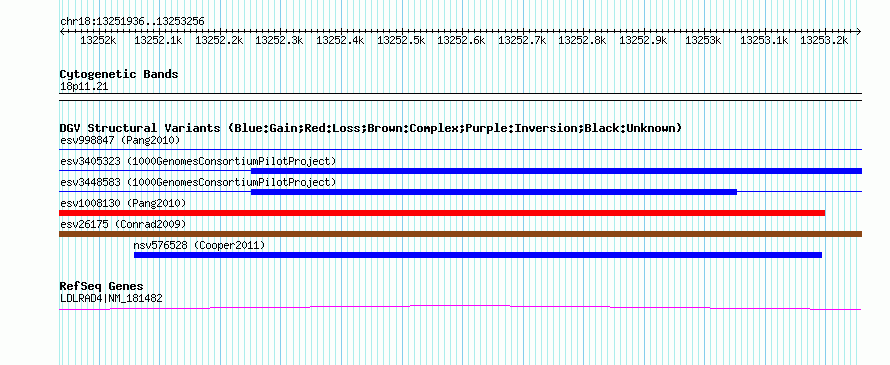Click the blue gain bar of nsv576528
This screenshot has height=365, width=890.
478,255
